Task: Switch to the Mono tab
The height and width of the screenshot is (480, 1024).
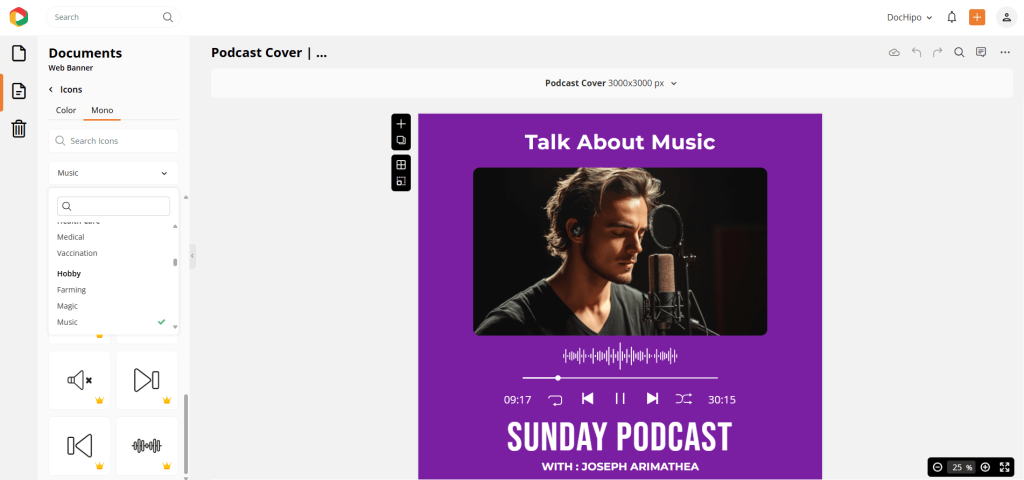Action: coord(102,110)
